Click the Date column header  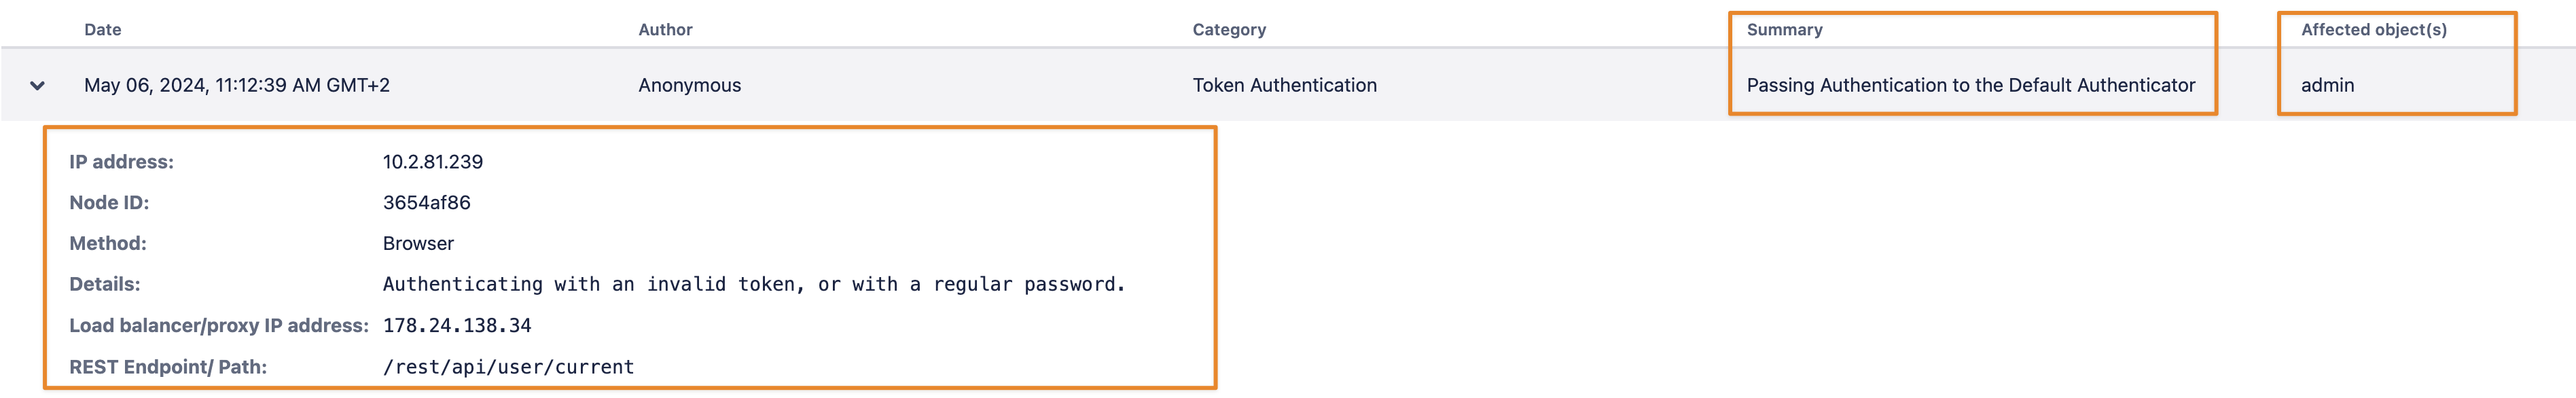[x=102, y=30]
